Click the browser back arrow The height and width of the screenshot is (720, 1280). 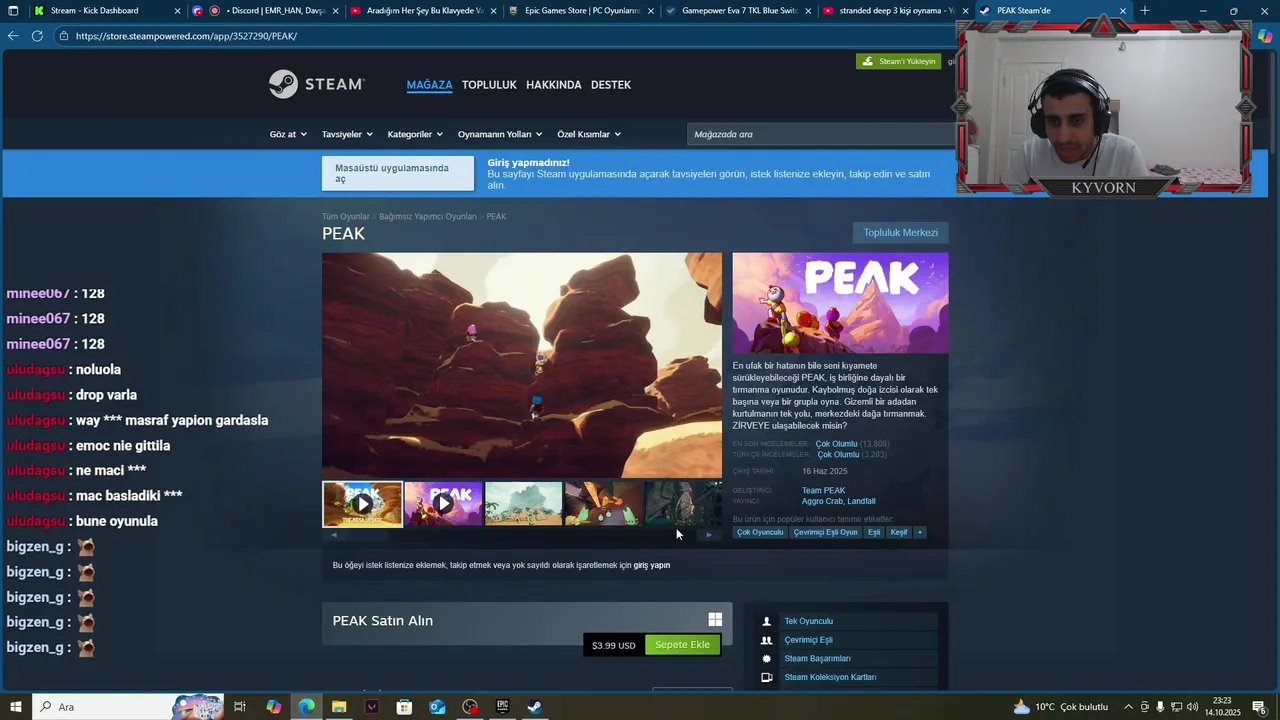[x=13, y=36]
